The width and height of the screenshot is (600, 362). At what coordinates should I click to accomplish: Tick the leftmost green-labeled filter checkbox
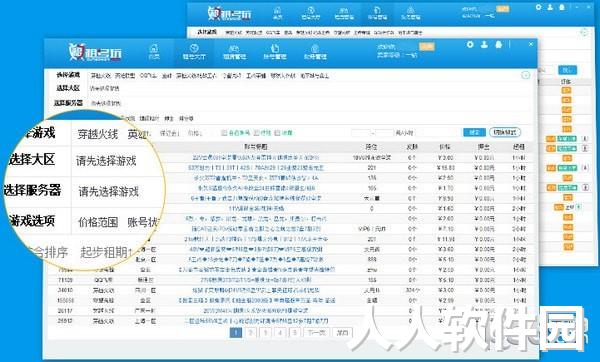224,133
